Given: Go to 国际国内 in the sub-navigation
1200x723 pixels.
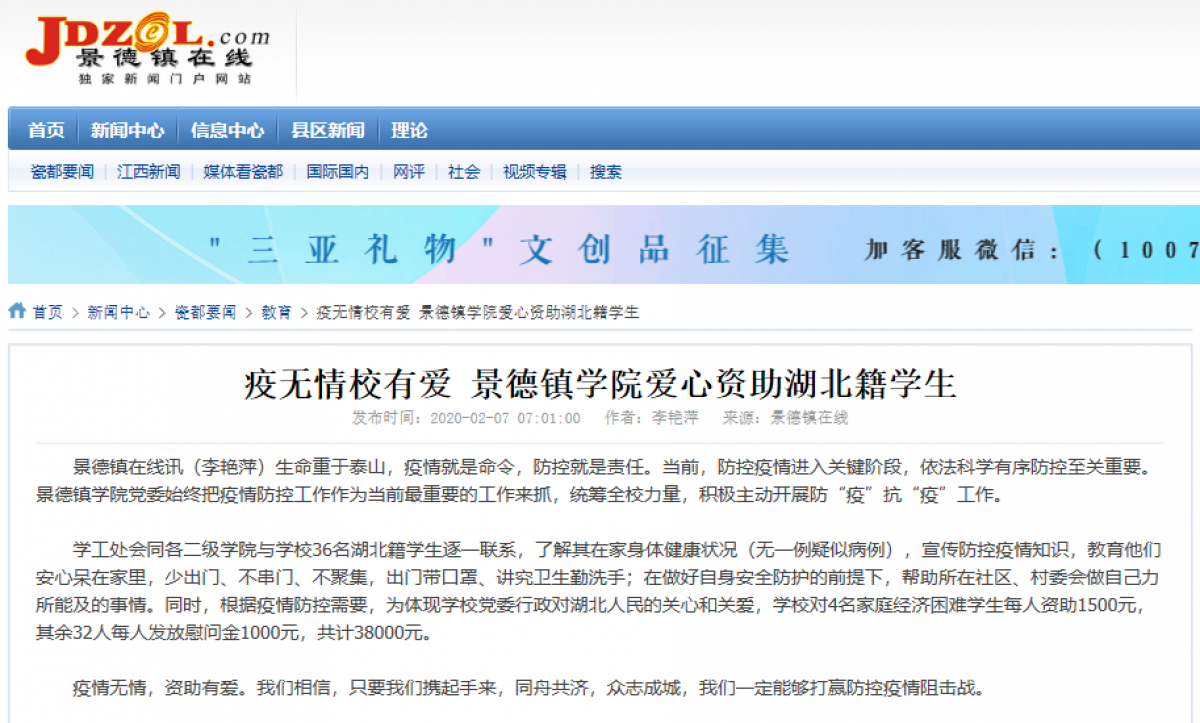Looking at the screenshot, I should [x=338, y=172].
